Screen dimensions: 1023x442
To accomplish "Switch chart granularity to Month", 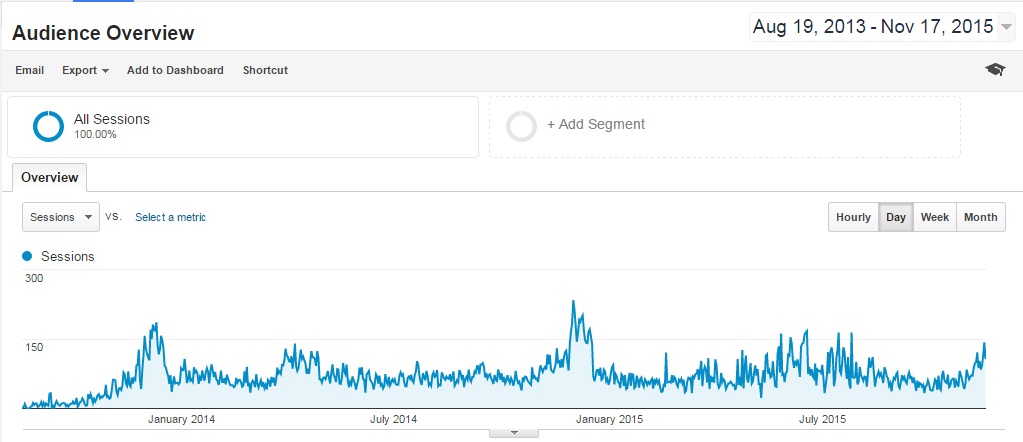I will pyautogui.click(x=981, y=217).
